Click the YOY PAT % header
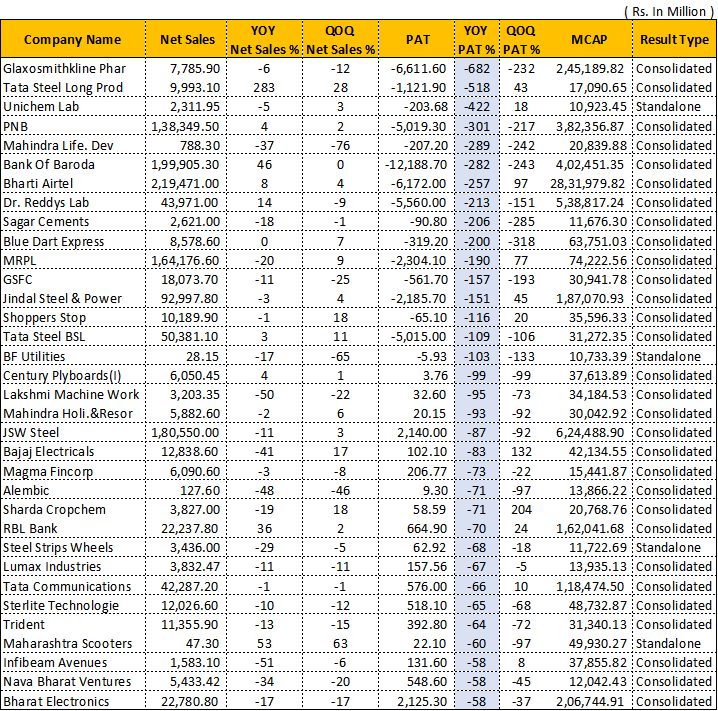The image size is (718, 711). click(476, 40)
